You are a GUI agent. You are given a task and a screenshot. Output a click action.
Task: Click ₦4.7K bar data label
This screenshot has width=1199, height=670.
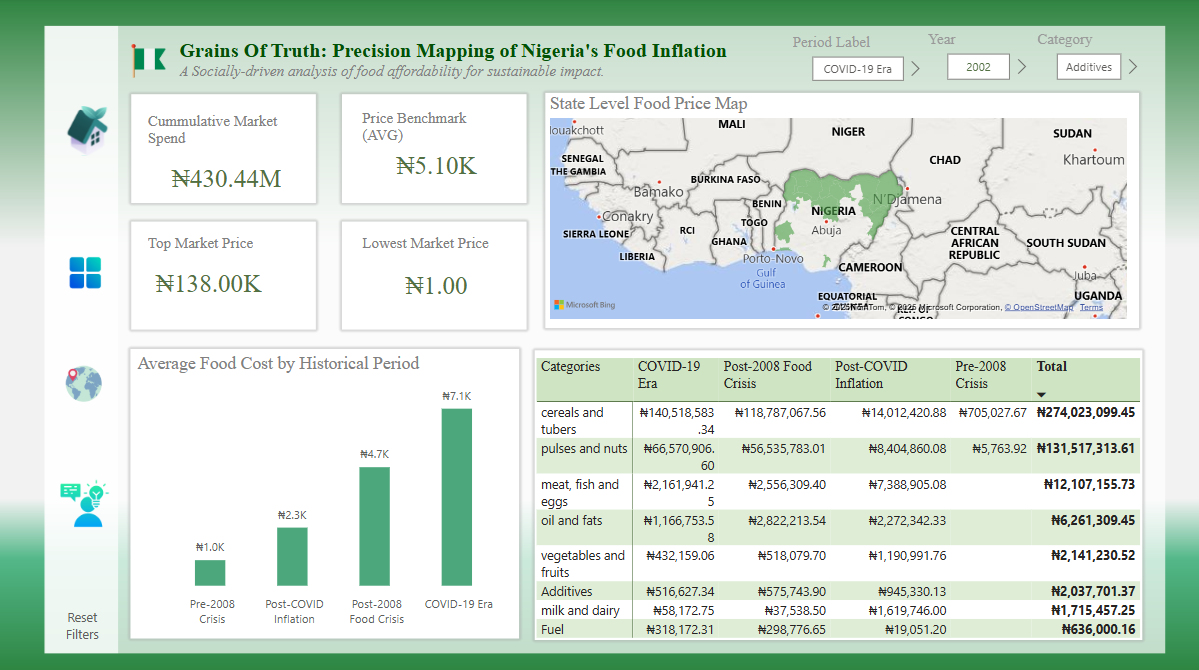(375, 454)
